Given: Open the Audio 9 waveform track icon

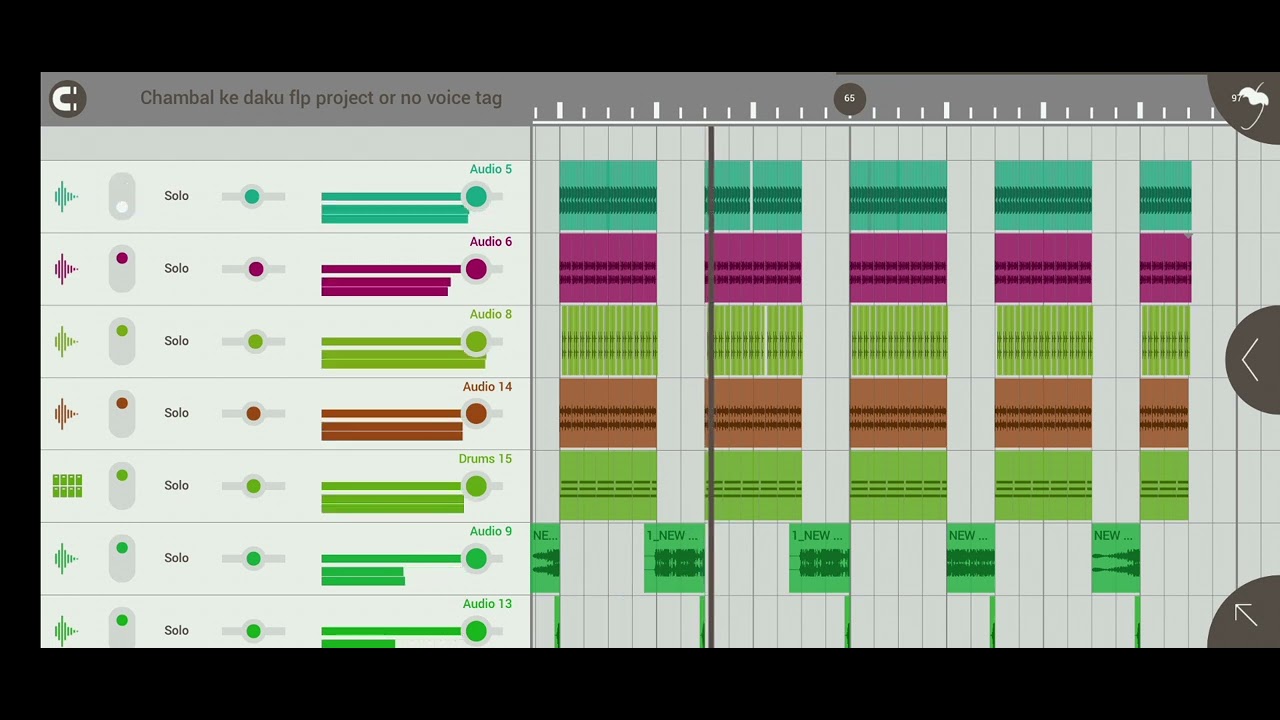Looking at the screenshot, I should (66, 558).
